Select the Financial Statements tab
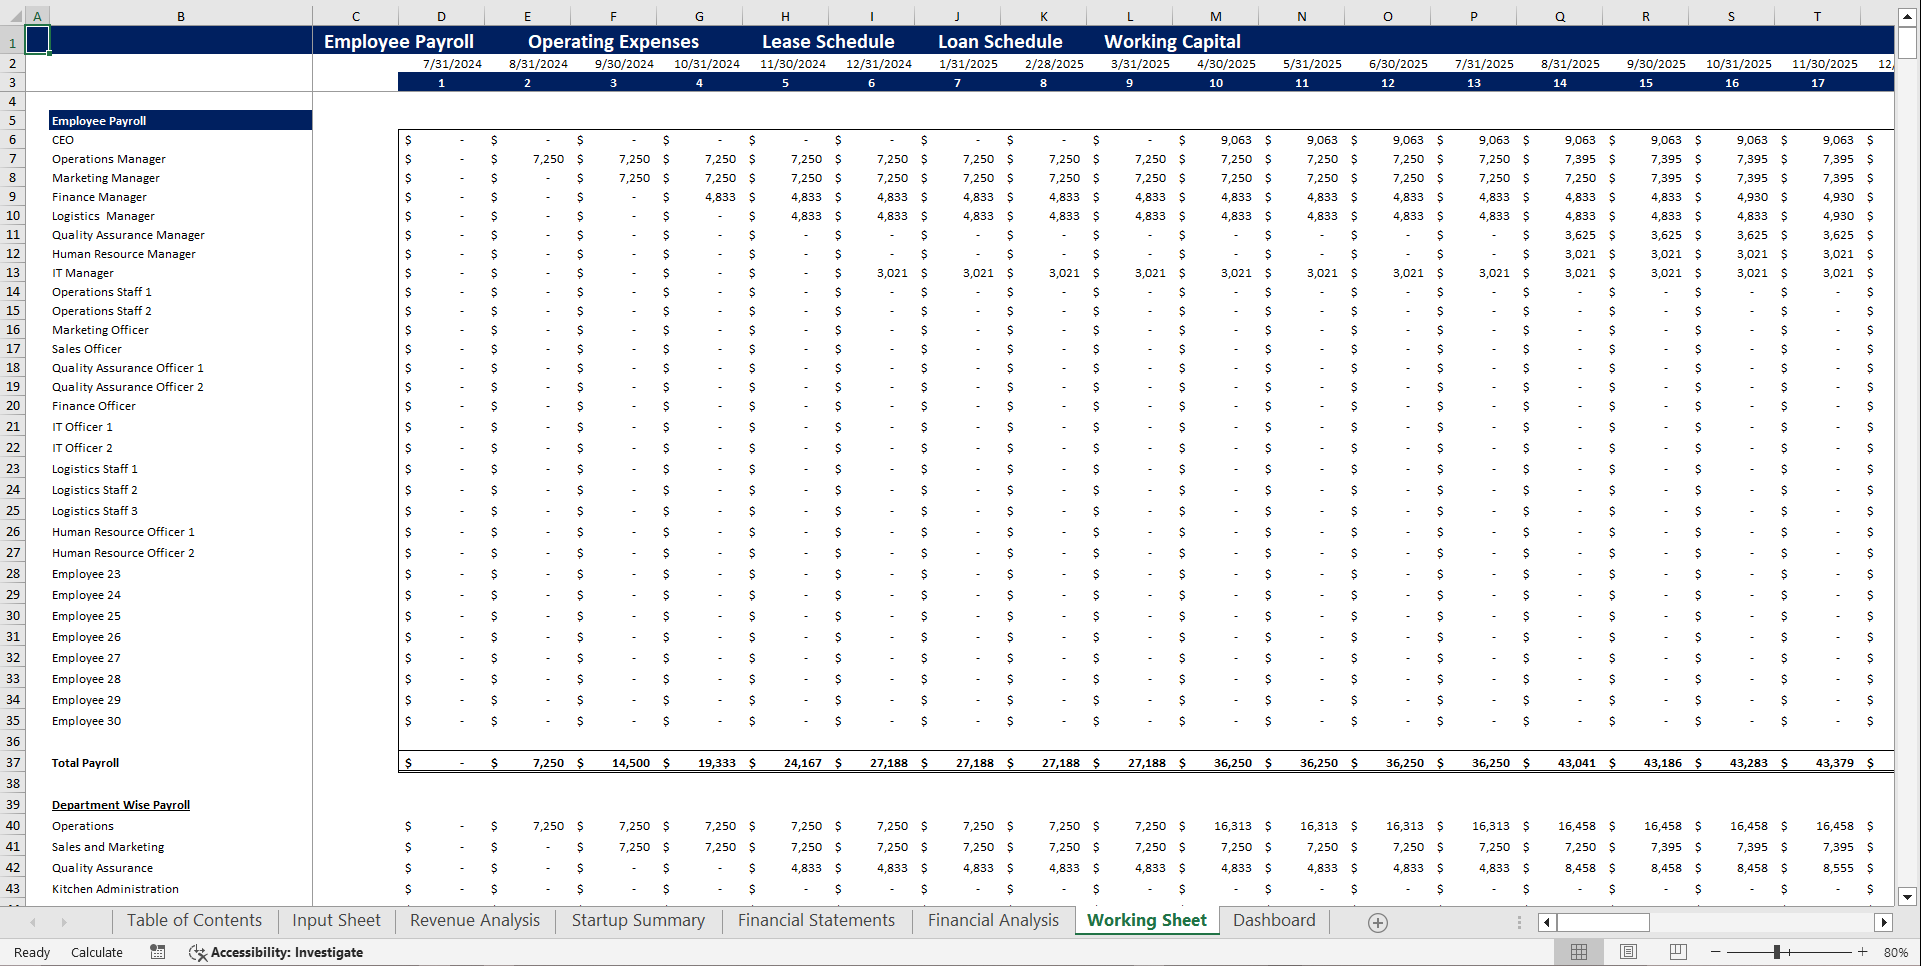The height and width of the screenshot is (966, 1921). [816, 920]
